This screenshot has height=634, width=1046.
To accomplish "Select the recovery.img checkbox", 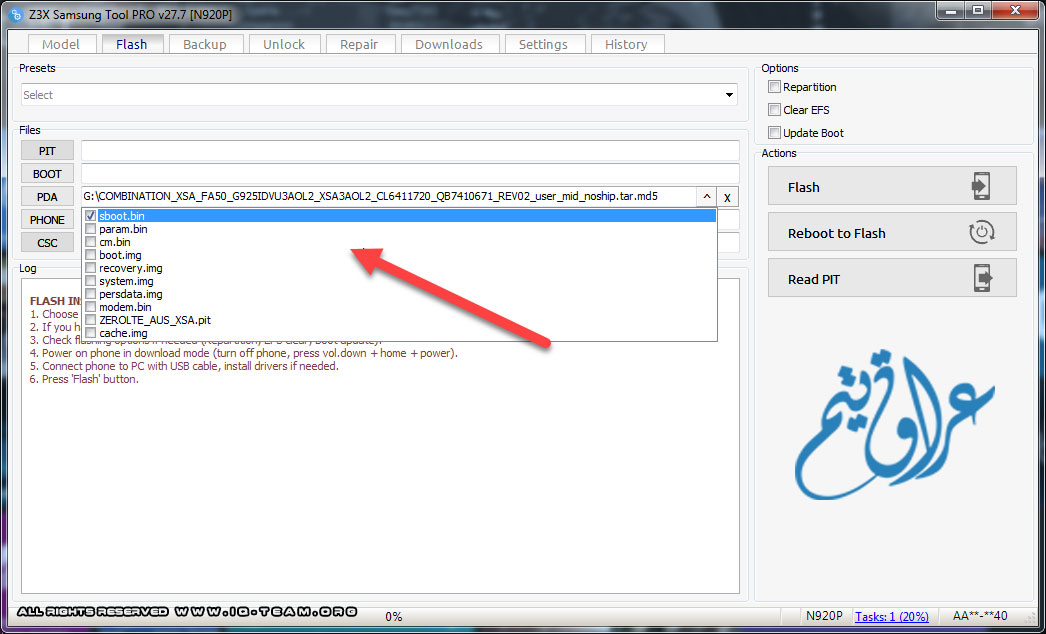I will (x=91, y=268).
